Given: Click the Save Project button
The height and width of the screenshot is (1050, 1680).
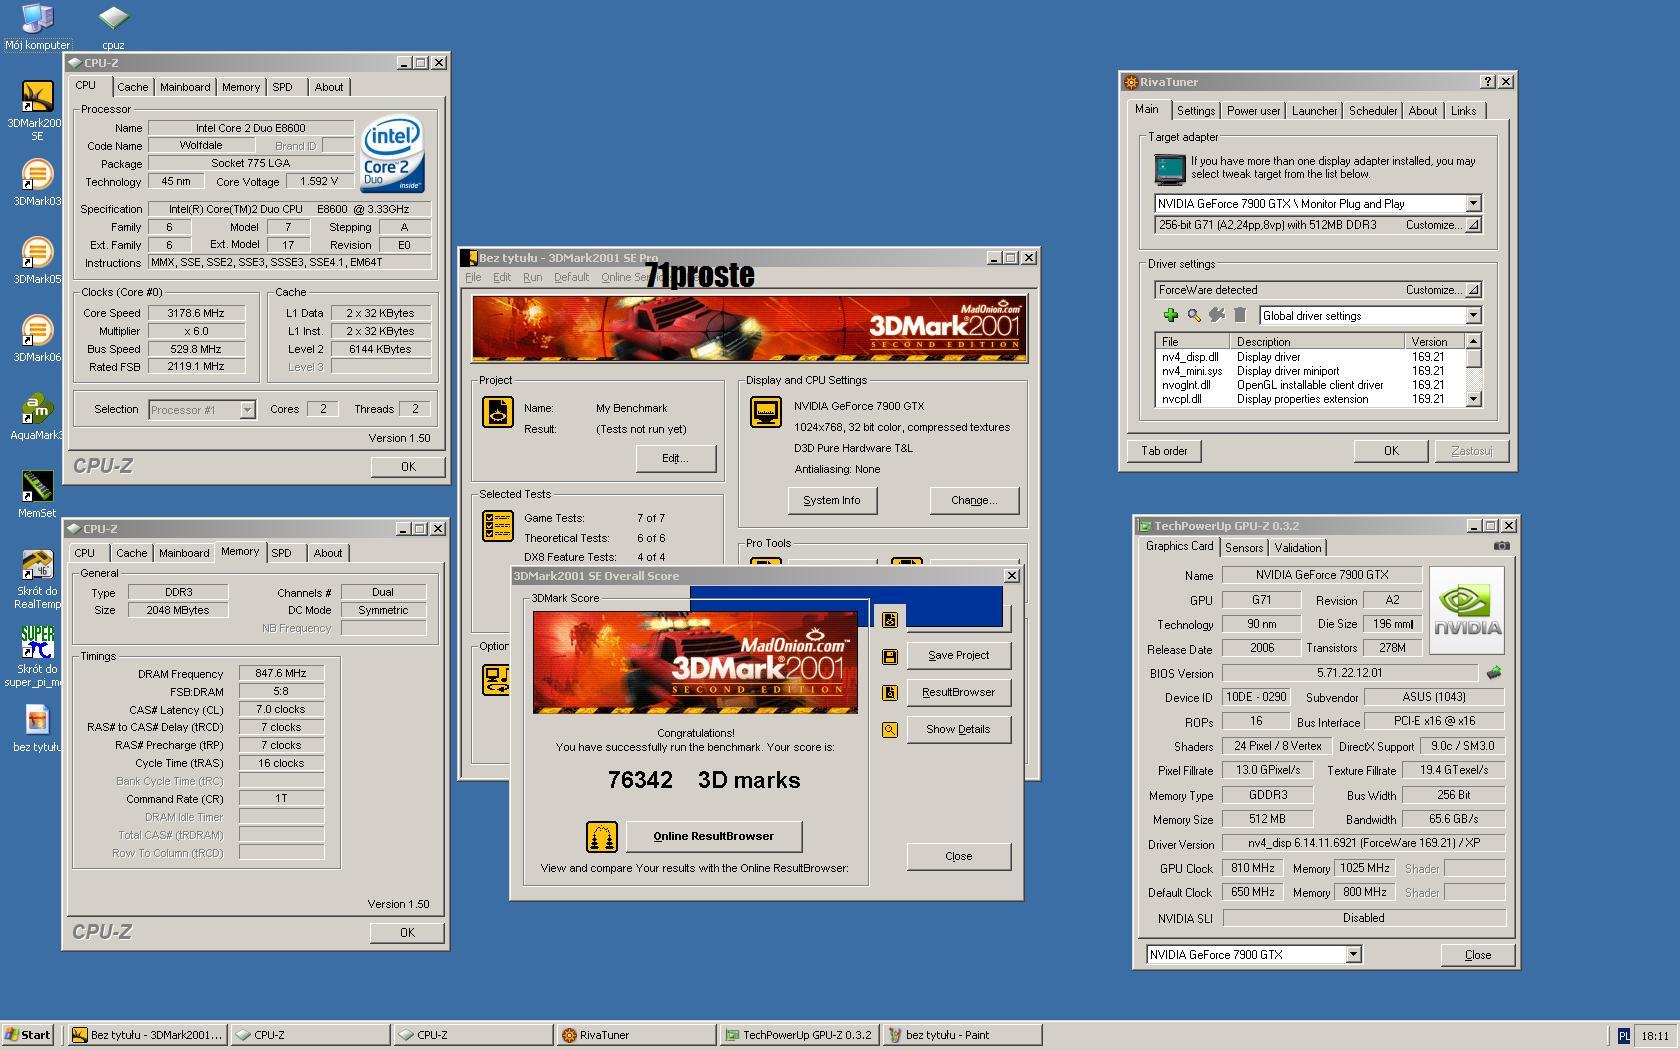Looking at the screenshot, I should [x=958, y=656].
